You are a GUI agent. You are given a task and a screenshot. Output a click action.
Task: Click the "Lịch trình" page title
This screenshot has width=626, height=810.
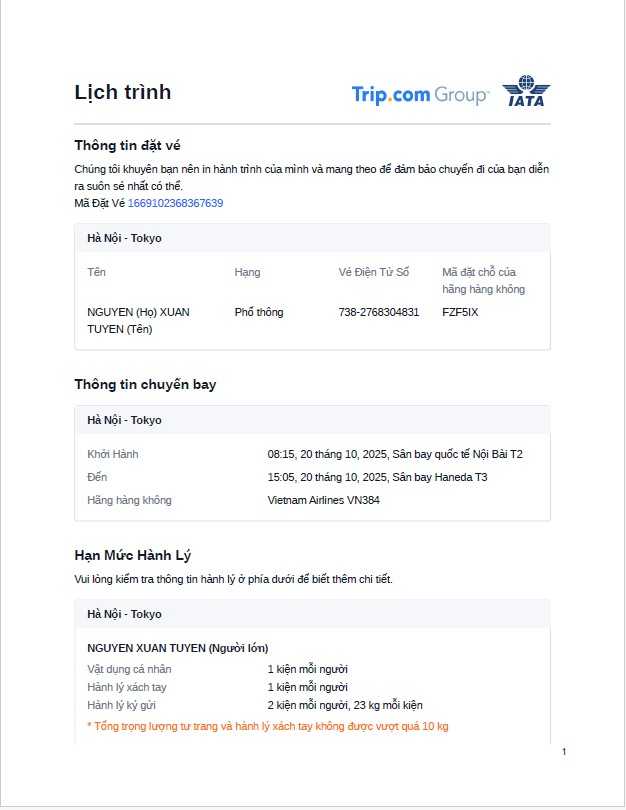coord(123,93)
